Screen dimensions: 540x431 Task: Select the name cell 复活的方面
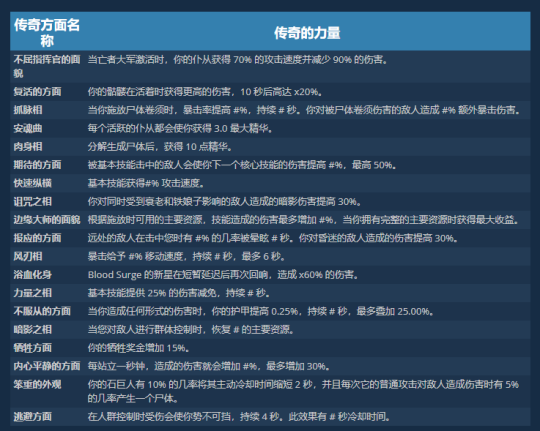[x=38, y=92]
